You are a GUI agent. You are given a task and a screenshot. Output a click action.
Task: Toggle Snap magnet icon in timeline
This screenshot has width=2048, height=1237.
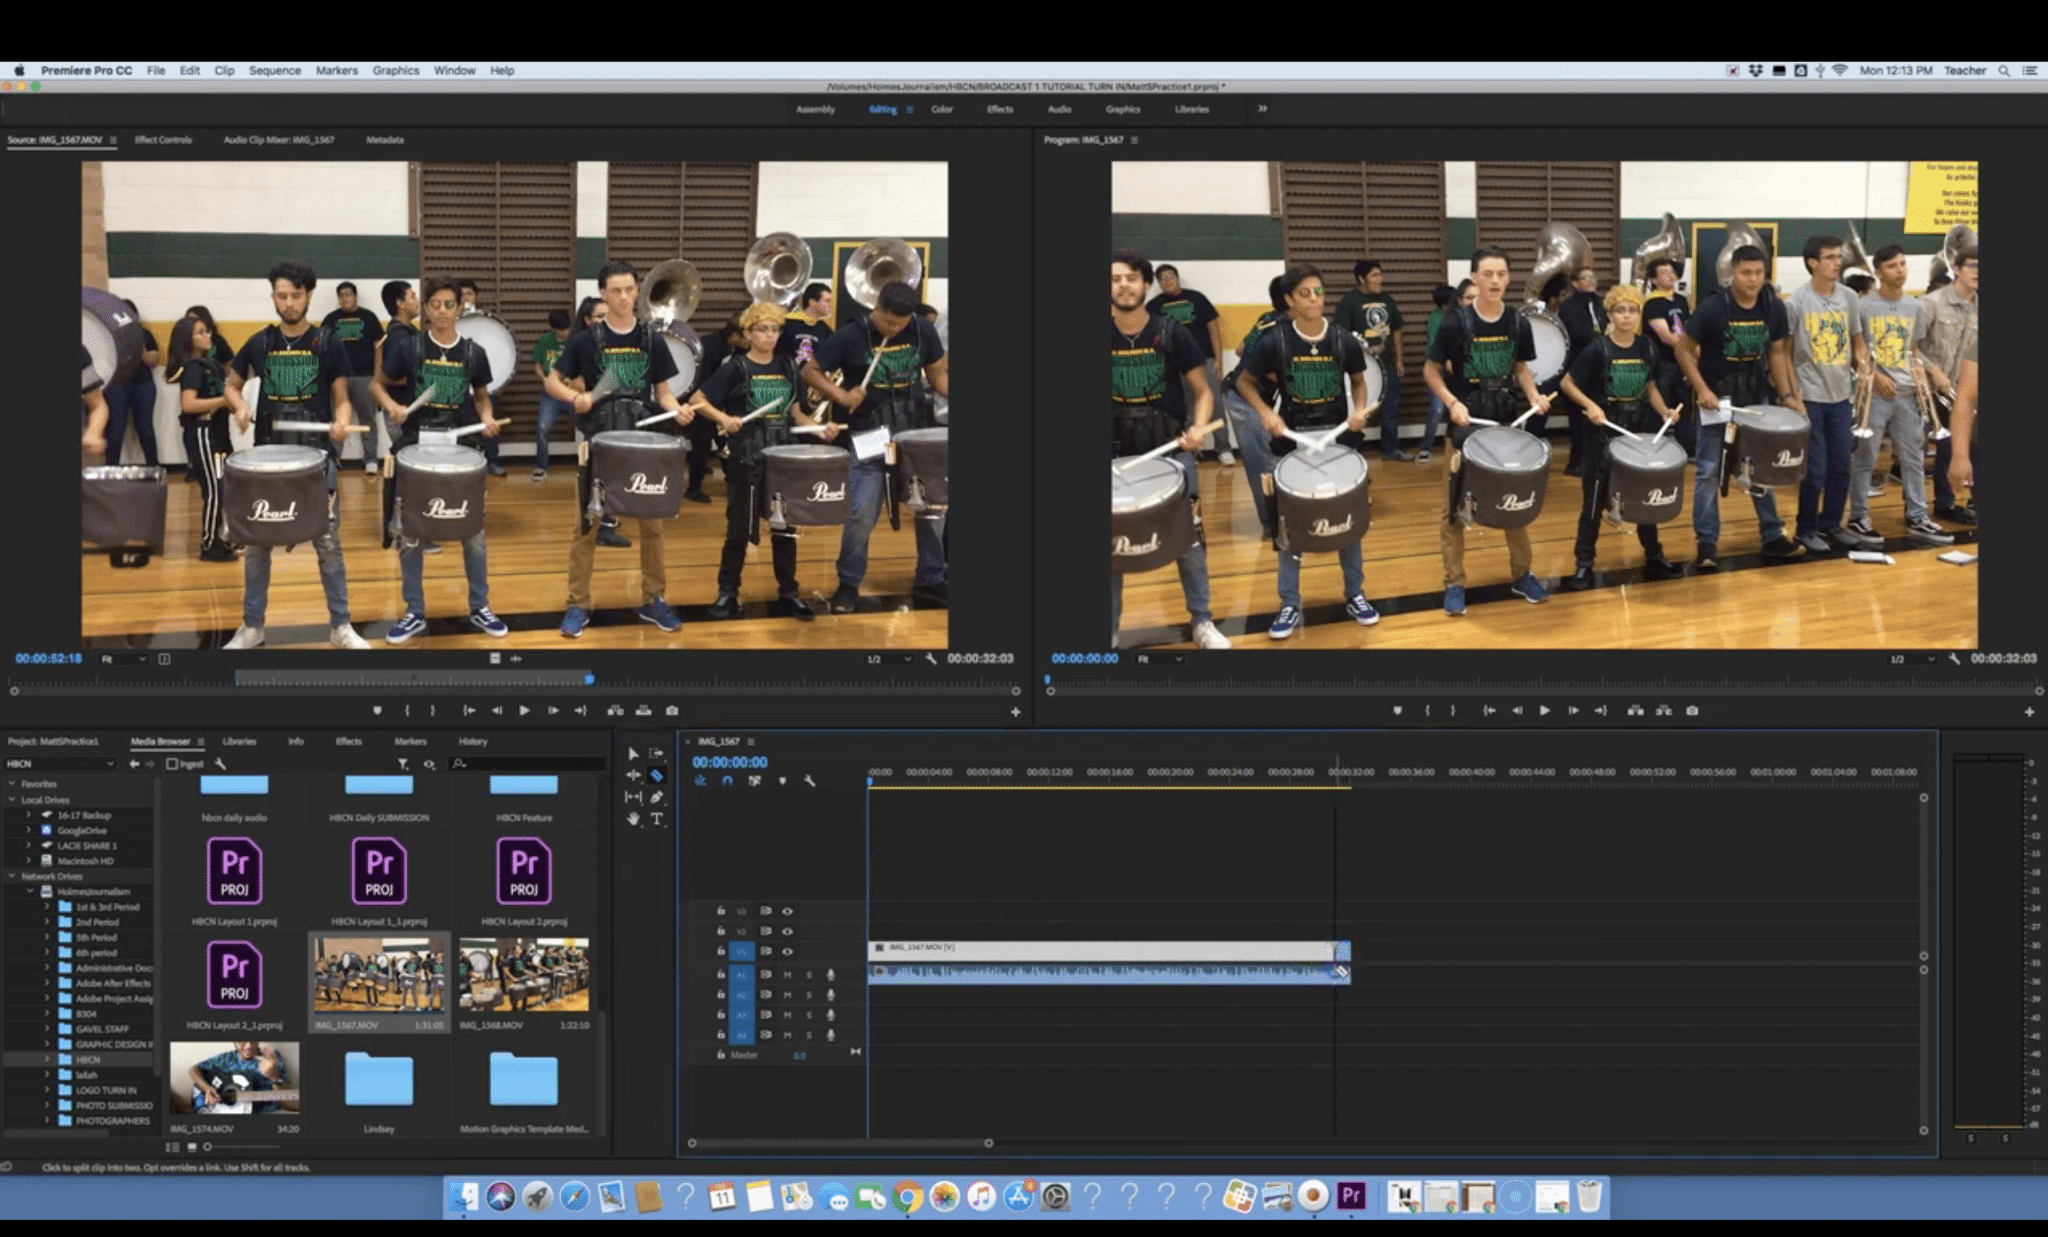click(x=727, y=781)
